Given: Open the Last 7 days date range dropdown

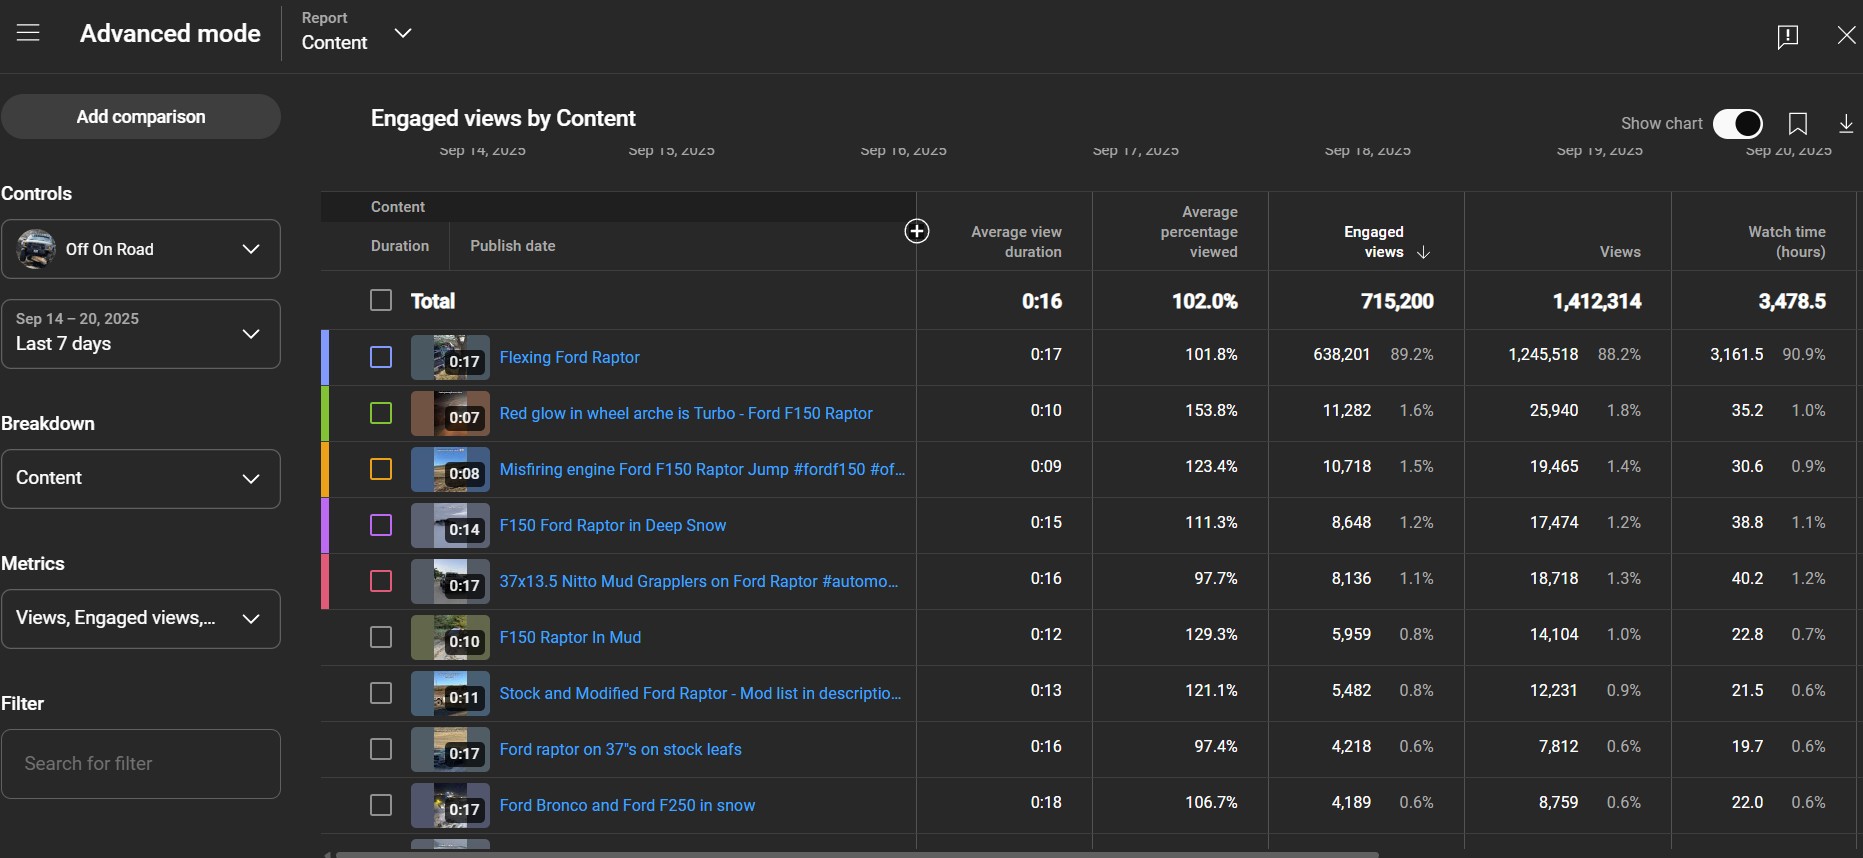Looking at the screenshot, I should pyautogui.click(x=141, y=333).
